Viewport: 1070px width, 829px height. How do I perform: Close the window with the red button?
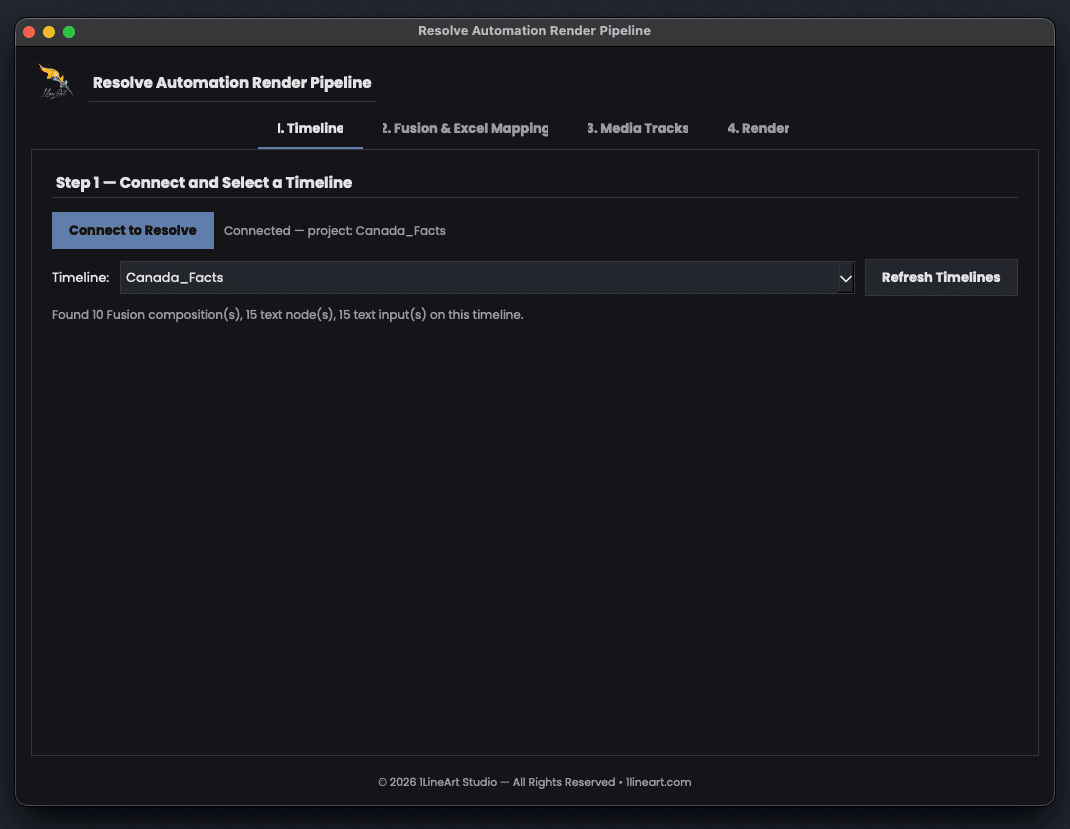29,31
